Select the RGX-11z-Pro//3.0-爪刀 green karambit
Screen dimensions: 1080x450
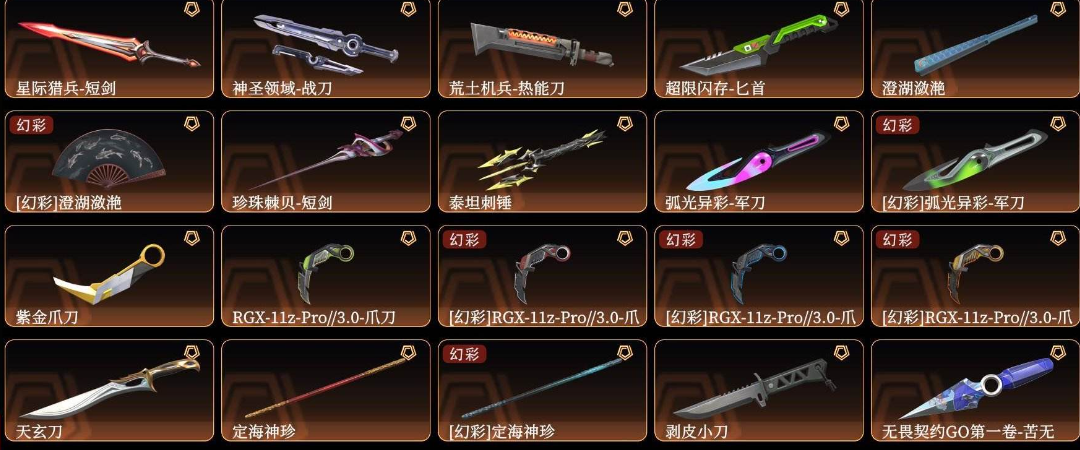[x=326, y=276]
